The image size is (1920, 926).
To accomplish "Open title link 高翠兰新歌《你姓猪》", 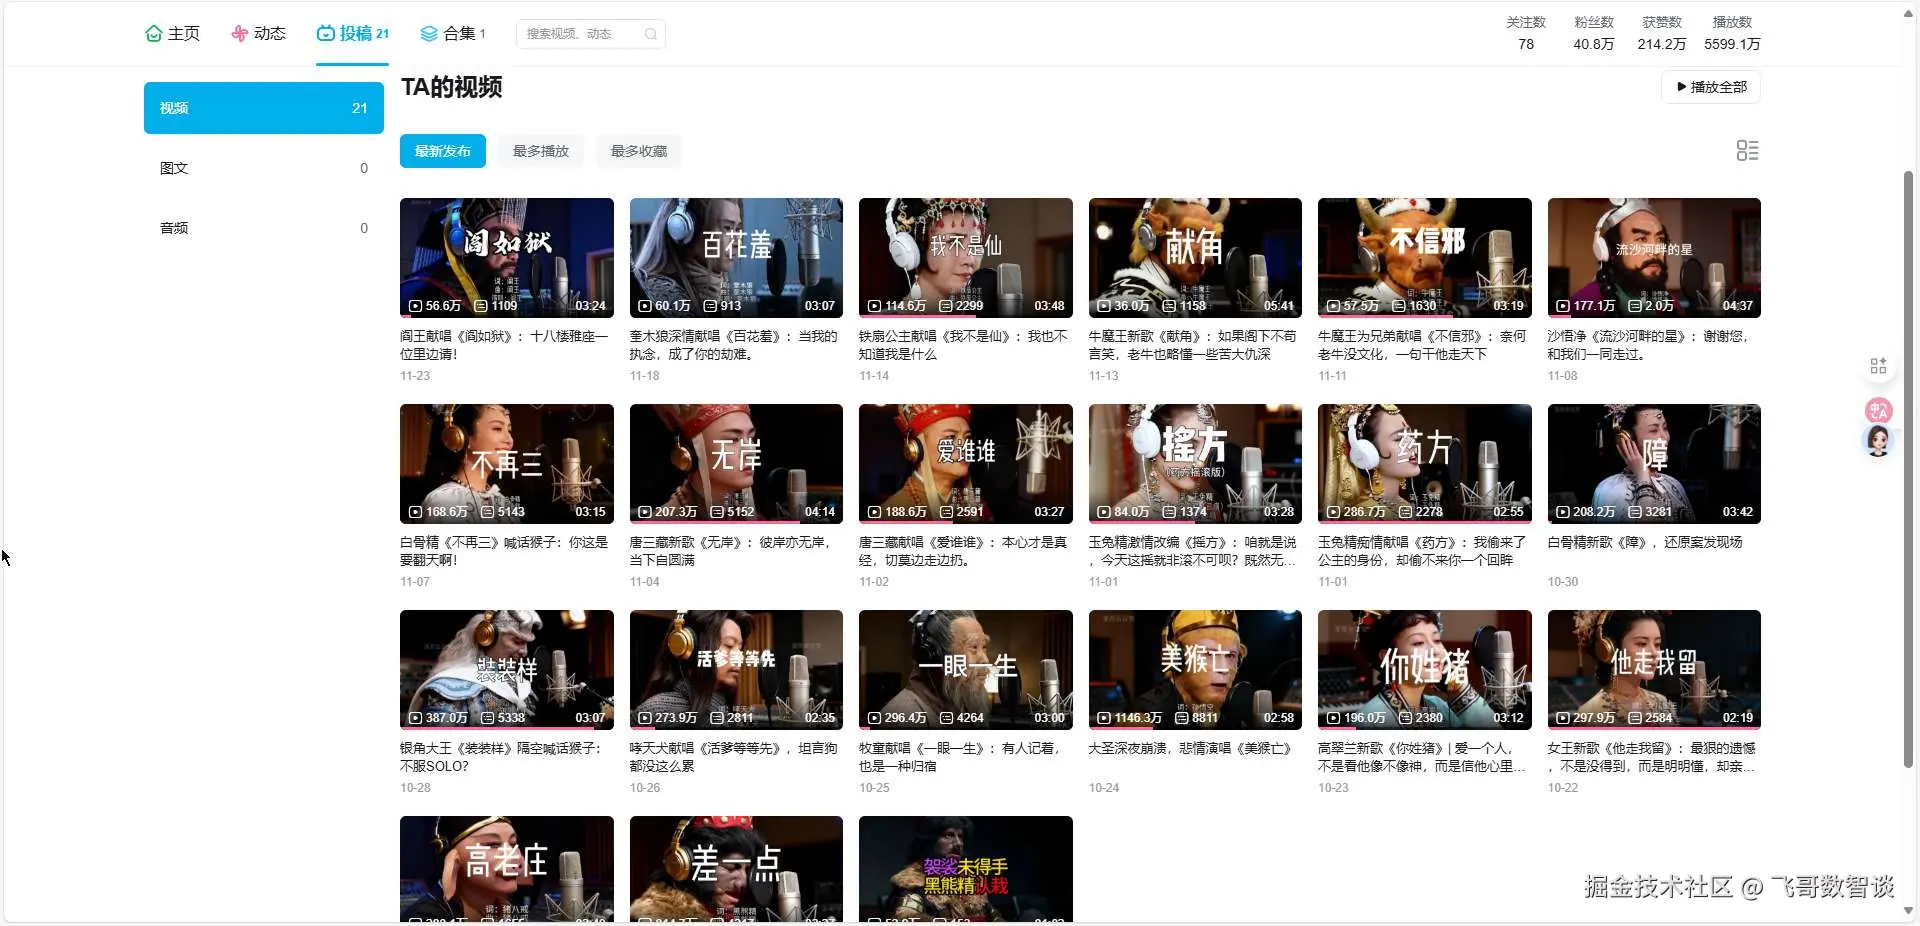I will tap(1422, 757).
